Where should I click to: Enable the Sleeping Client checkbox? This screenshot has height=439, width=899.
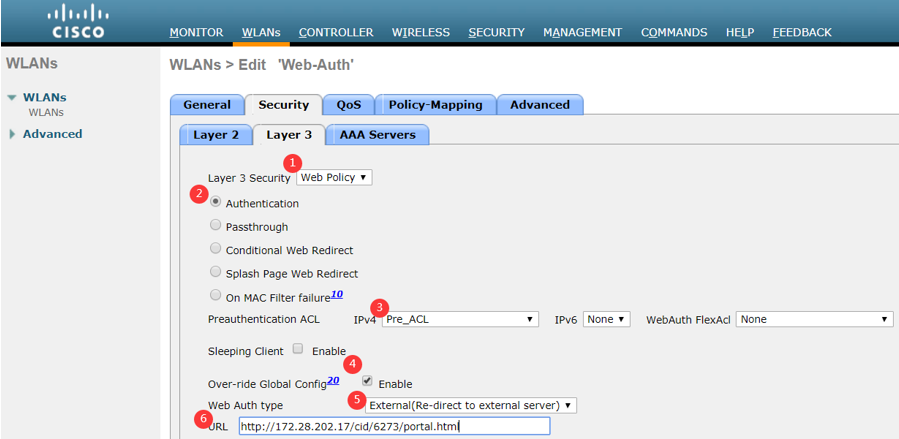click(x=298, y=349)
